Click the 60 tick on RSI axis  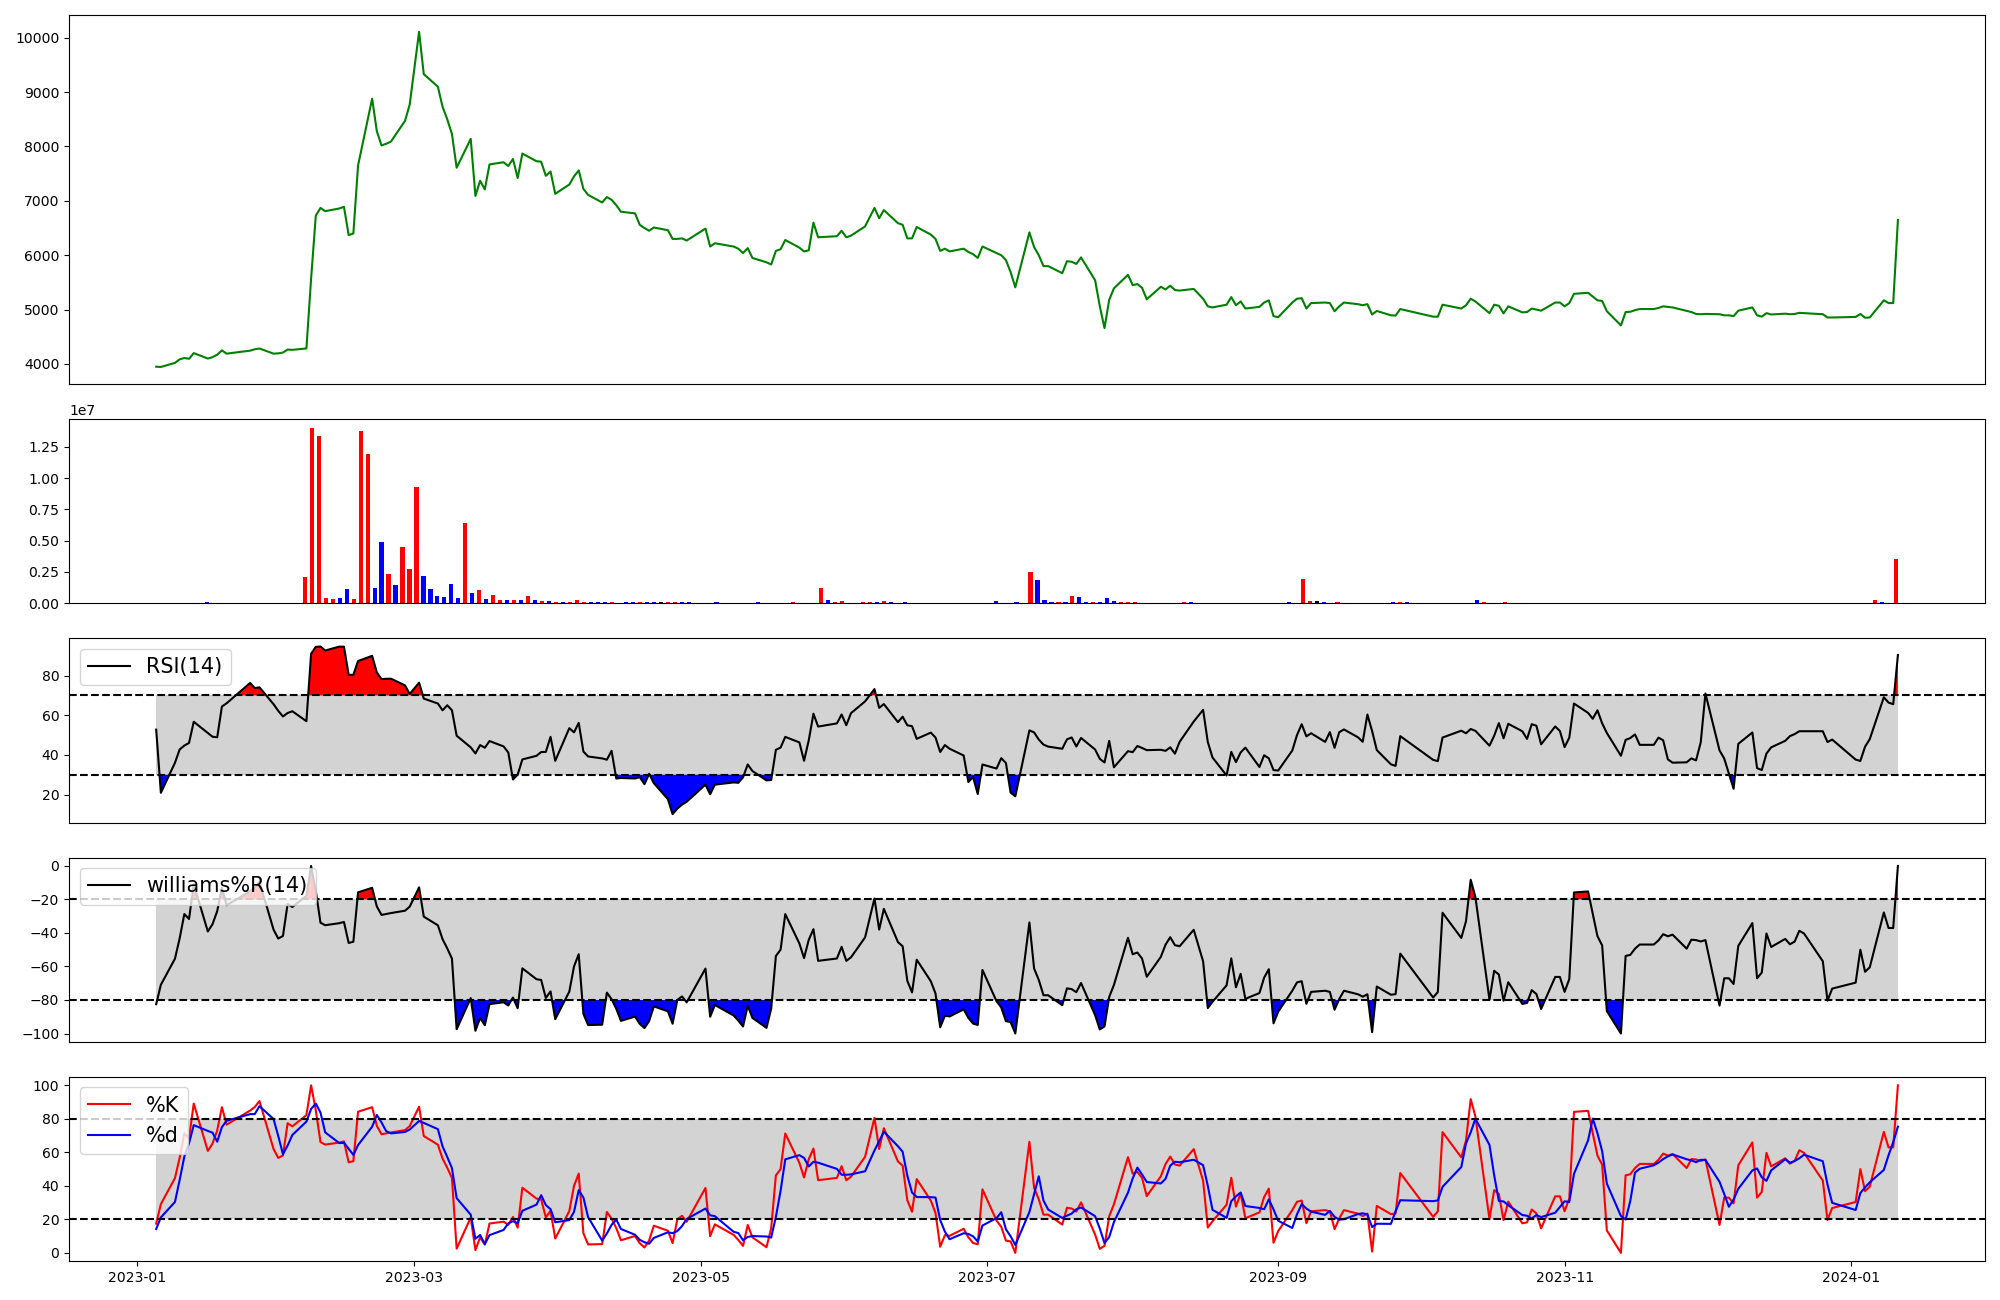point(50,716)
